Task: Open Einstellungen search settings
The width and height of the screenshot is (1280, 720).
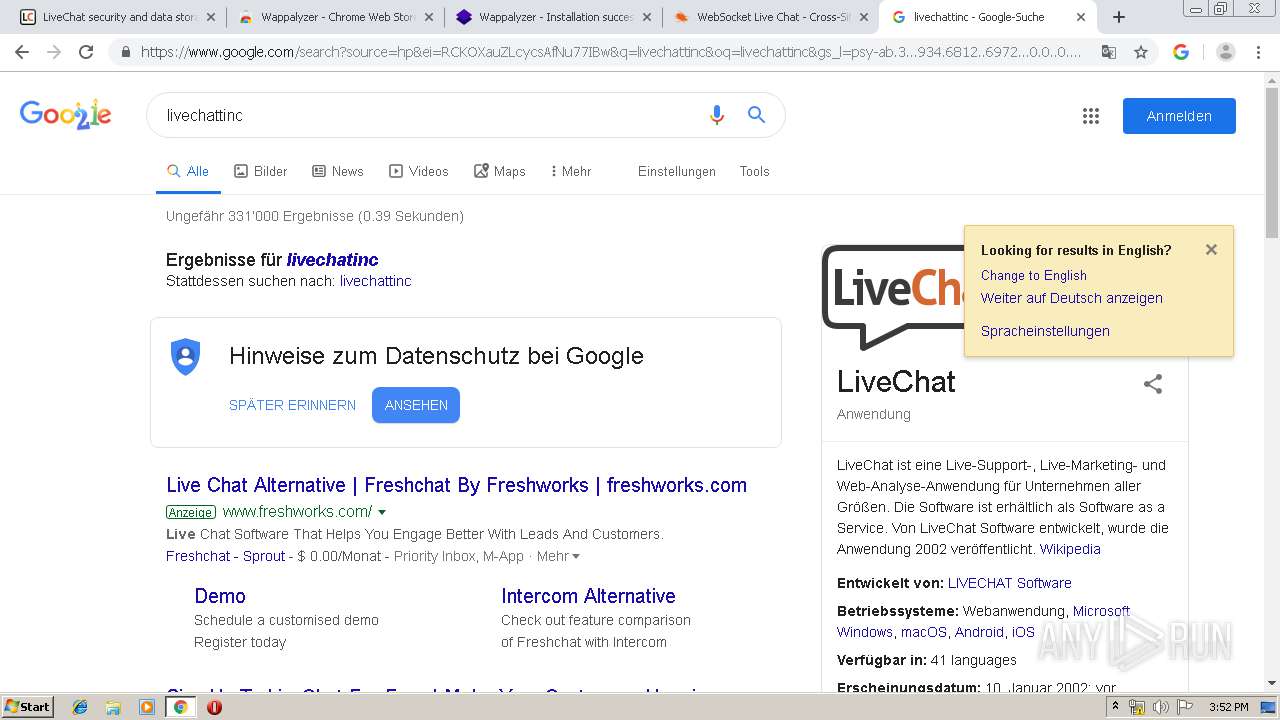Action: tap(677, 171)
